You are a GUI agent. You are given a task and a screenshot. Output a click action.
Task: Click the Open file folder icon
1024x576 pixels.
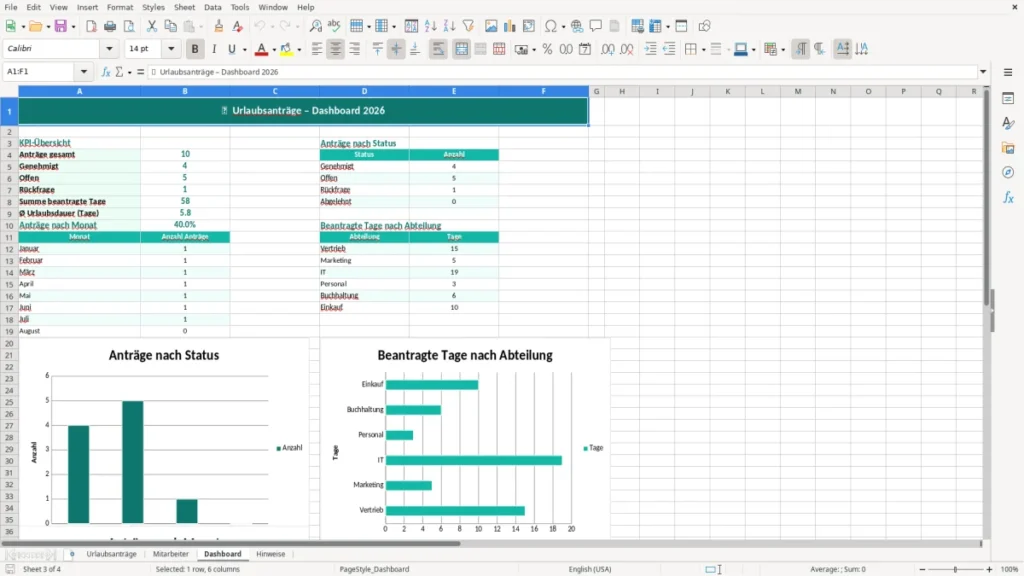[35, 26]
